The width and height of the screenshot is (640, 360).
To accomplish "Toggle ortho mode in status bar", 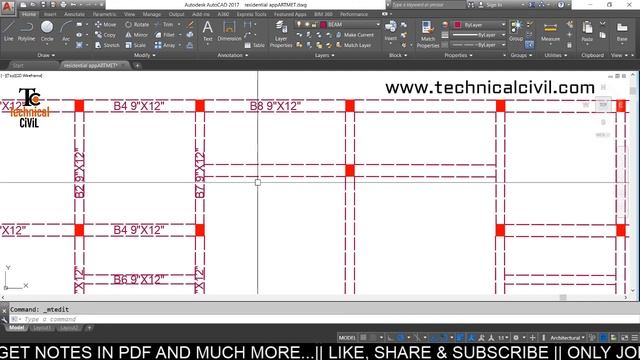I will (x=391, y=338).
